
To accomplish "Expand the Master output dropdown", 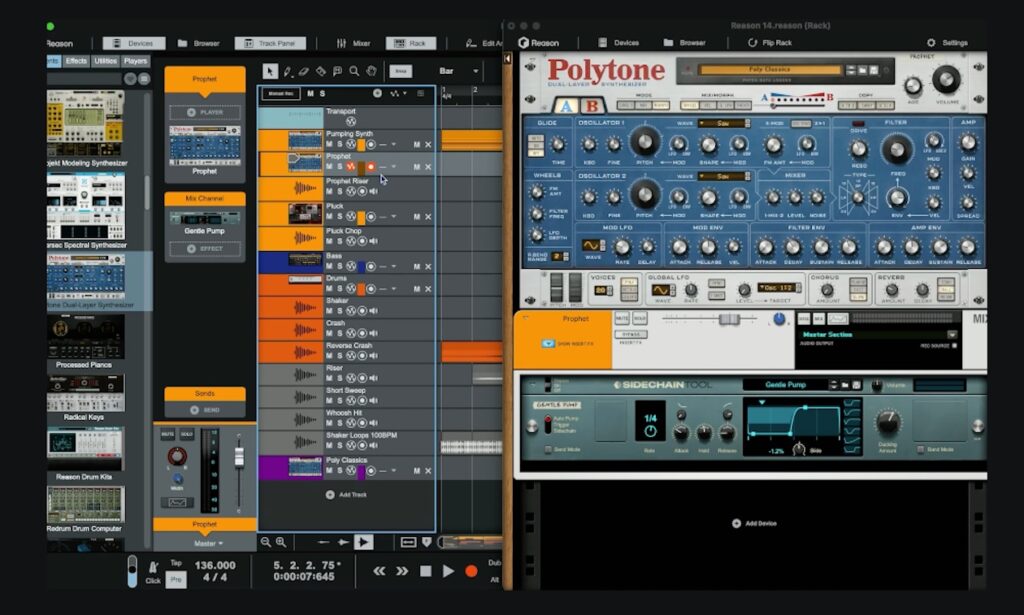I will pyautogui.click(x=209, y=543).
